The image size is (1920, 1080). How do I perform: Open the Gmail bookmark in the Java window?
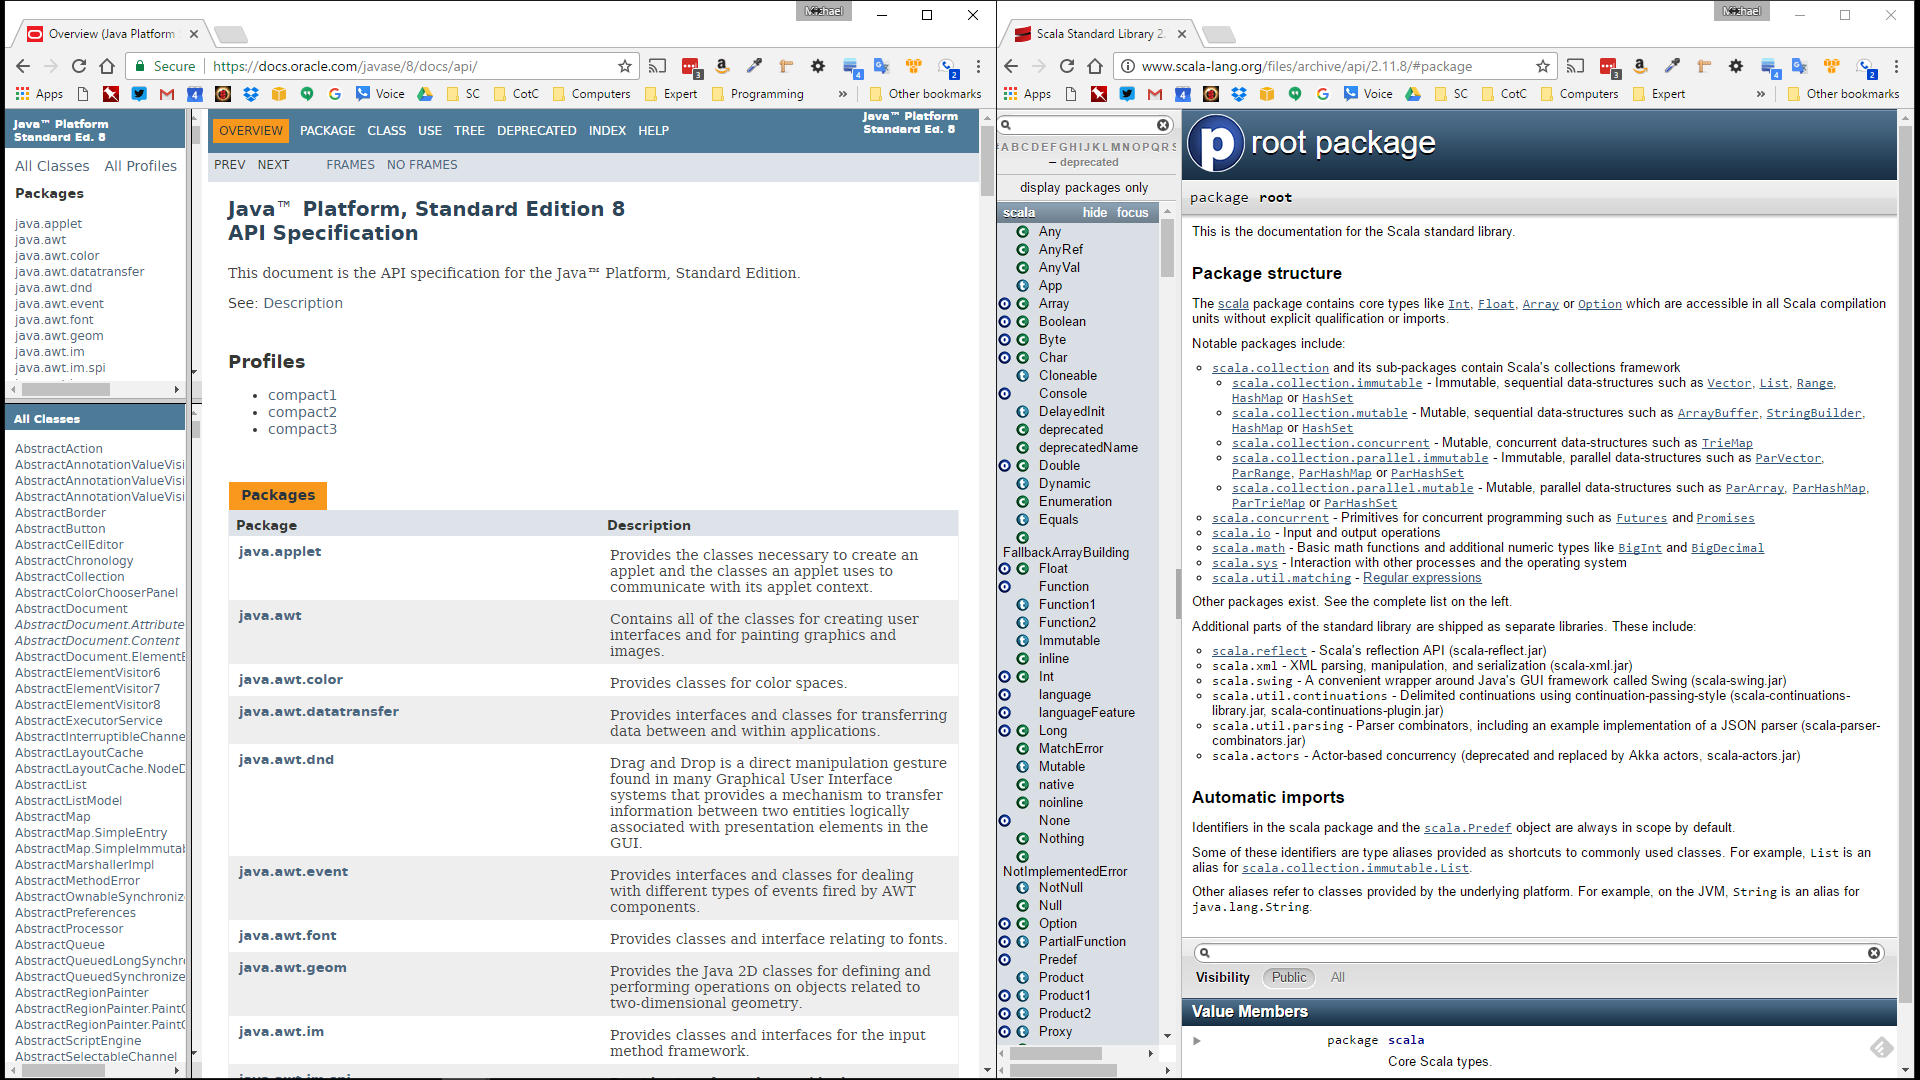pyautogui.click(x=167, y=94)
